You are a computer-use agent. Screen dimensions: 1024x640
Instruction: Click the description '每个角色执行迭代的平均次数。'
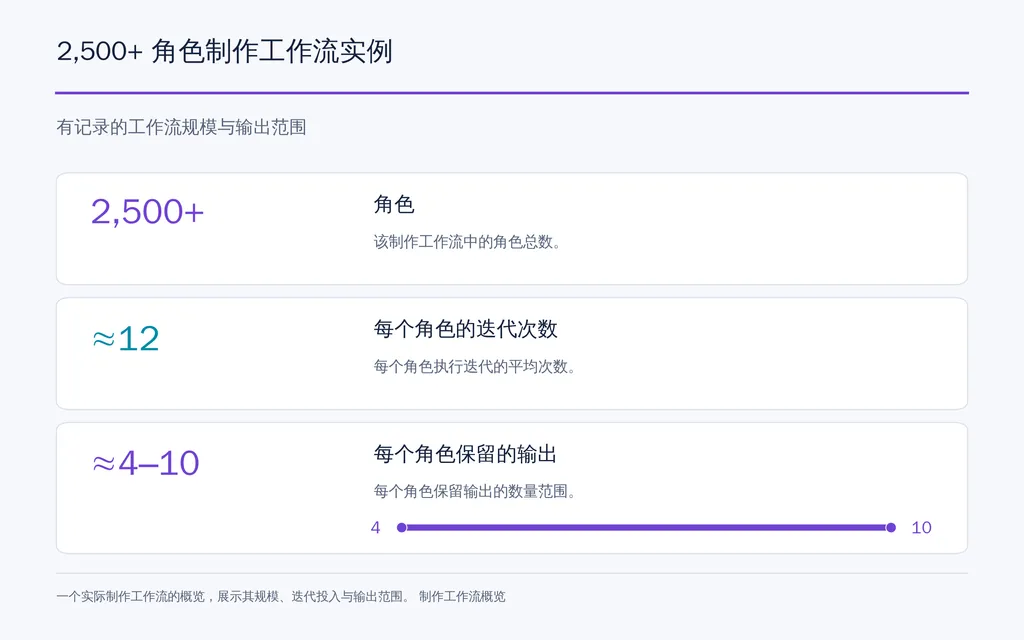[474, 366]
